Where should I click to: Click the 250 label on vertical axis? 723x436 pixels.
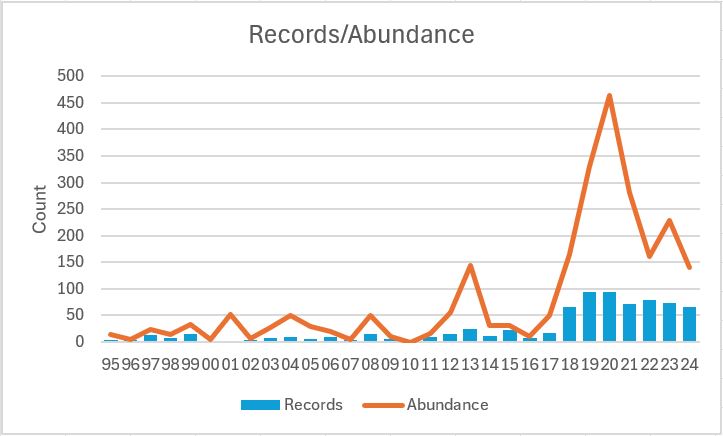click(x=73, y=209)
